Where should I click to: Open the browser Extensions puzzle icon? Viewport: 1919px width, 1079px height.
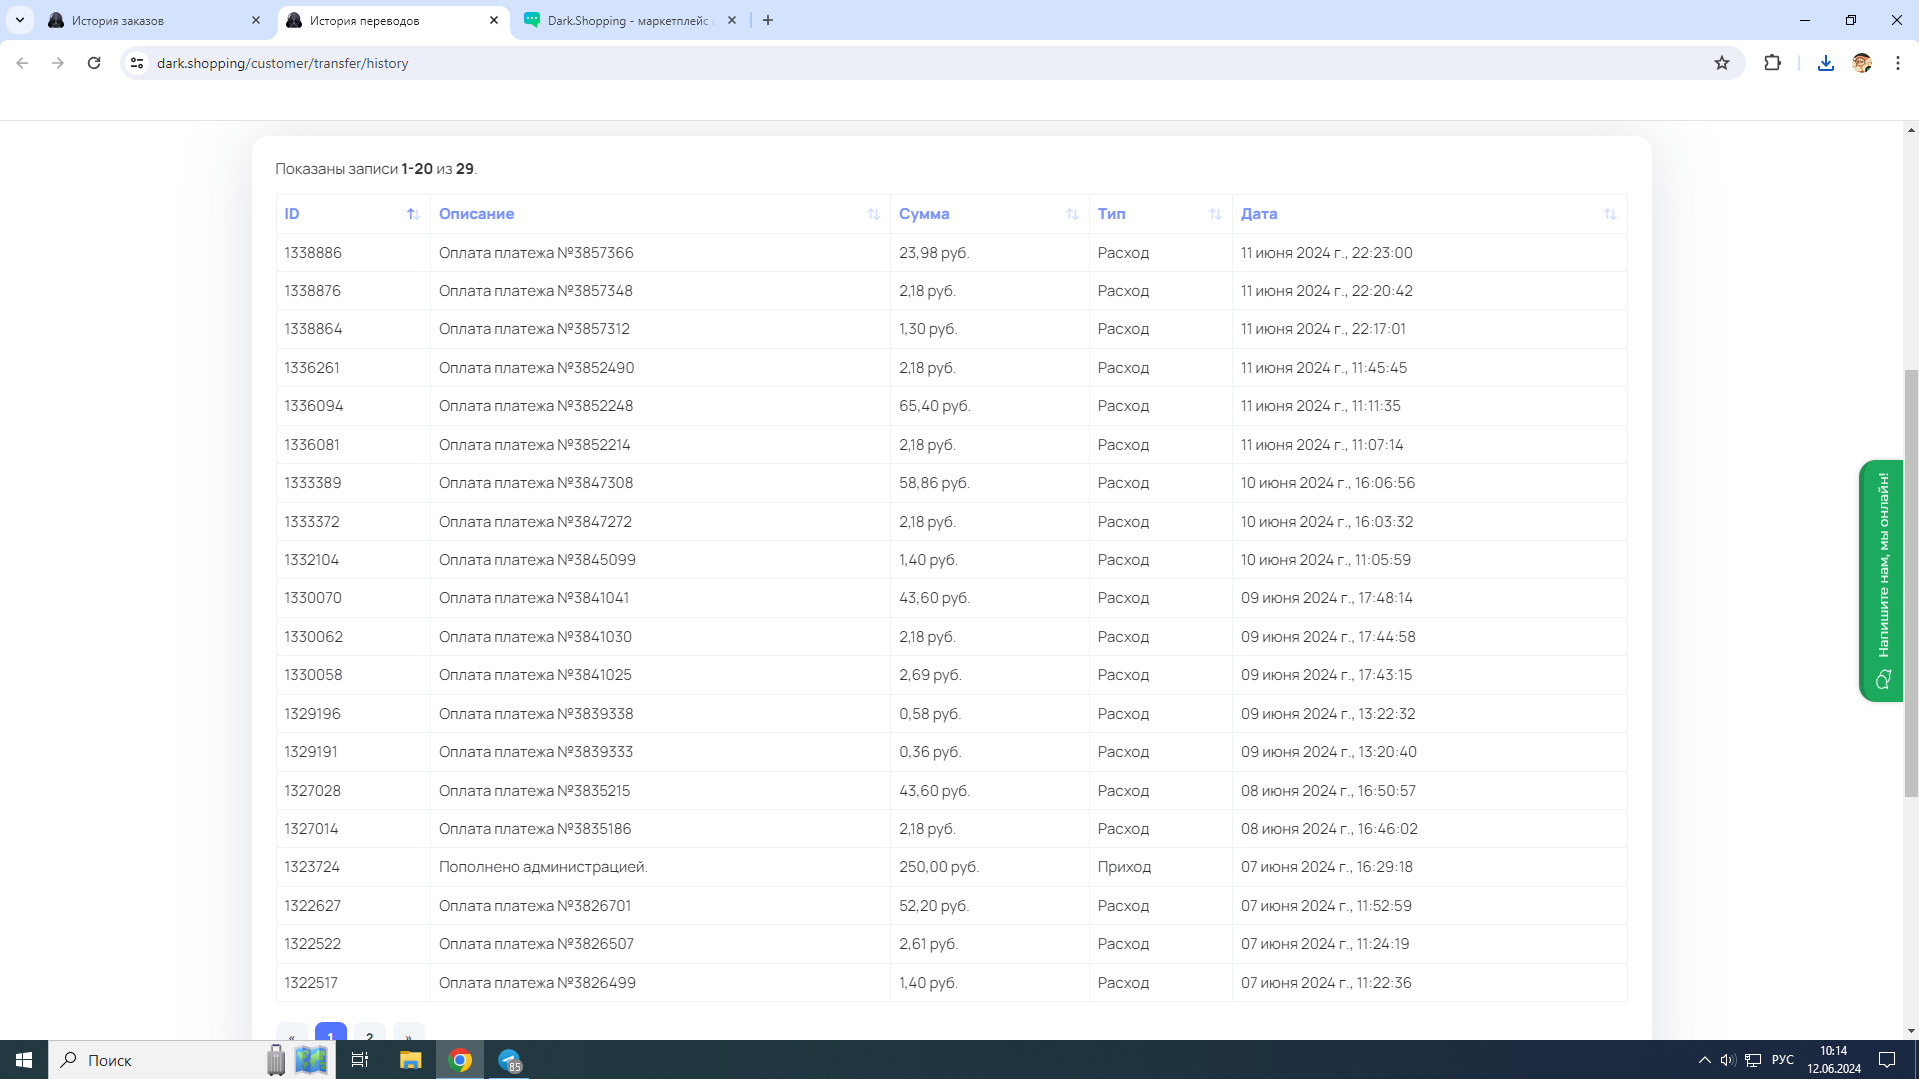[1772, 63]
